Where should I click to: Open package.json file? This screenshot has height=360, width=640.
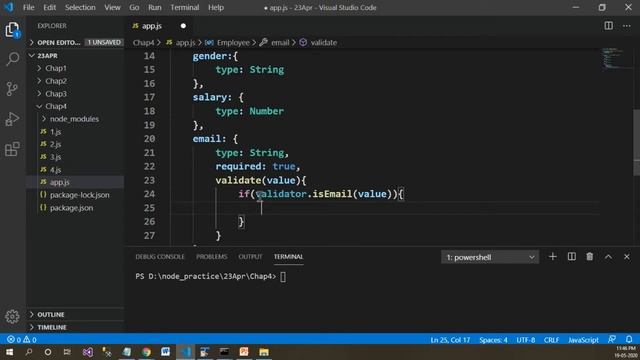click(x=76, y=207)
